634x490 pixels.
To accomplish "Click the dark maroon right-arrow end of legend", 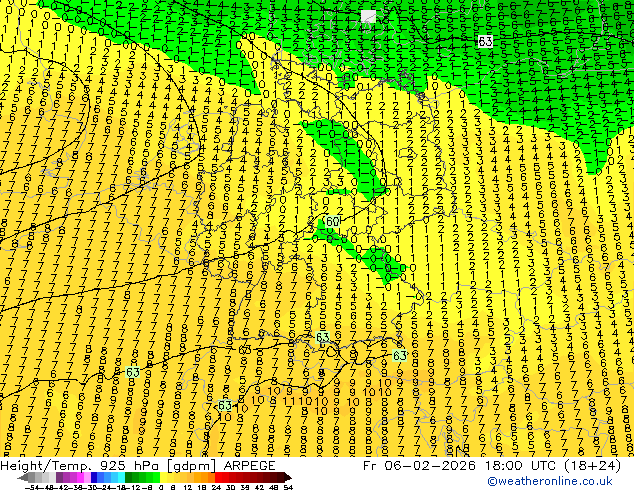I will point(288,477).
